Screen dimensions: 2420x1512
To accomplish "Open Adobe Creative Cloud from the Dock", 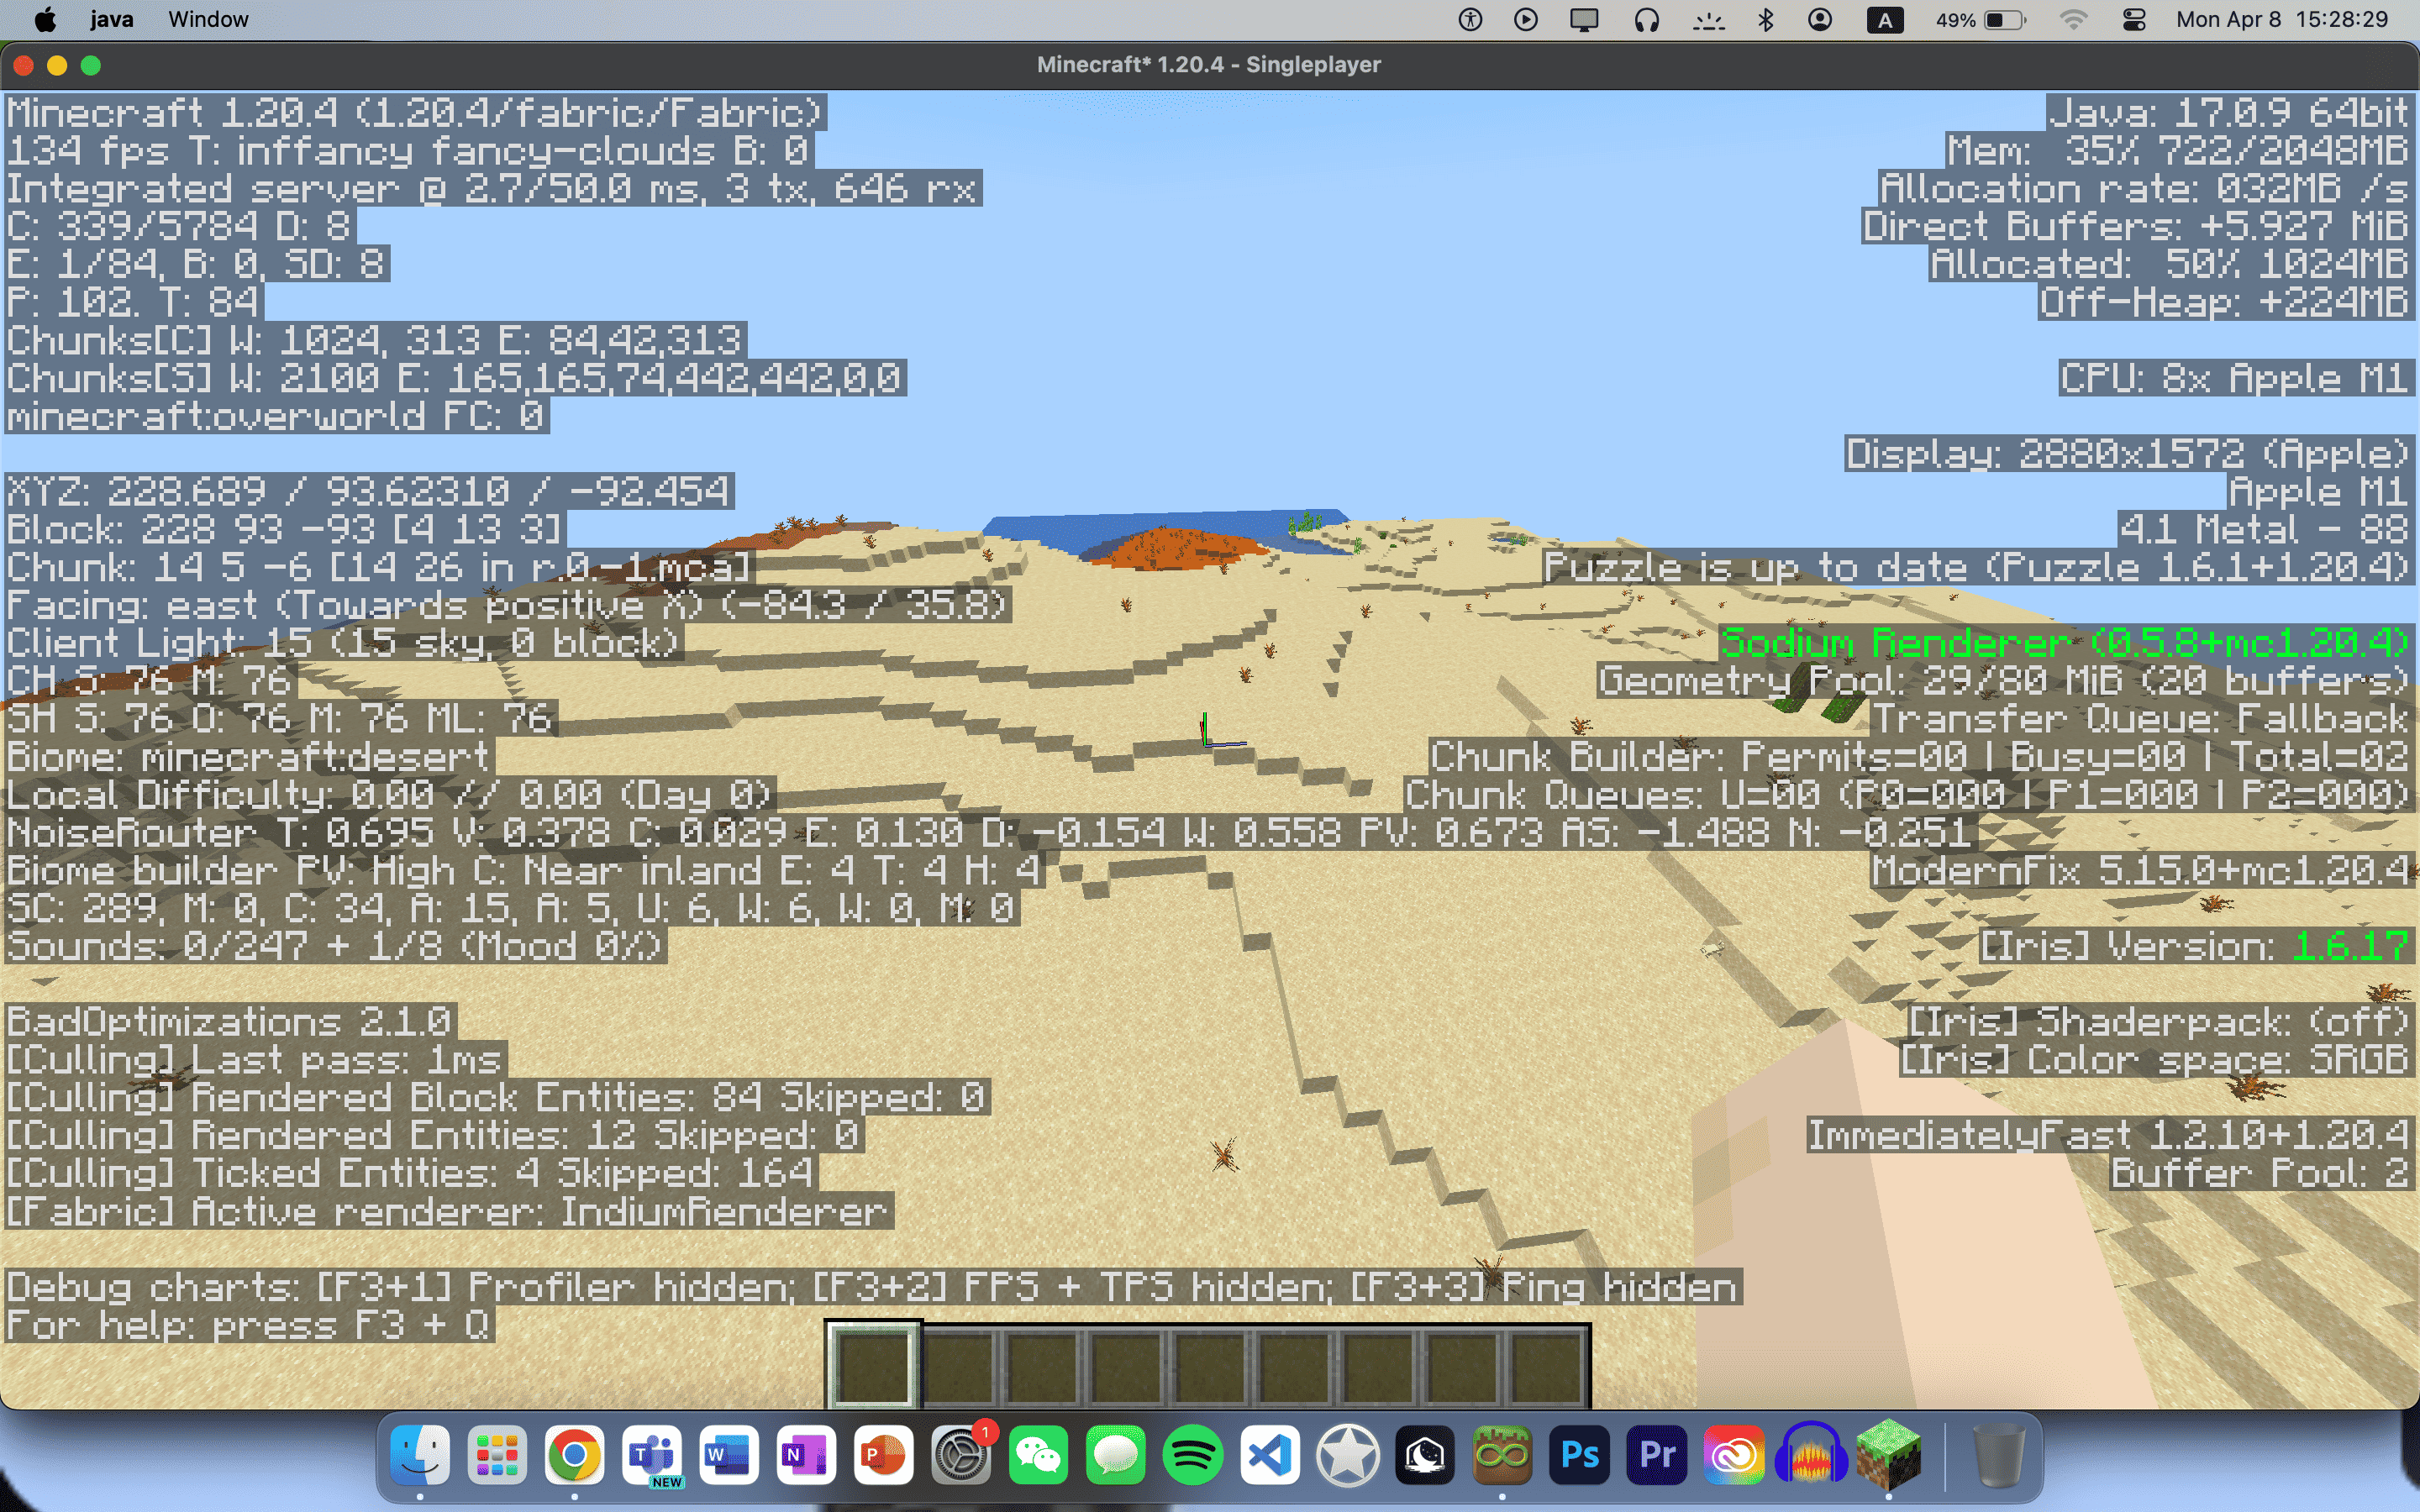I will pos(1734,1455).
